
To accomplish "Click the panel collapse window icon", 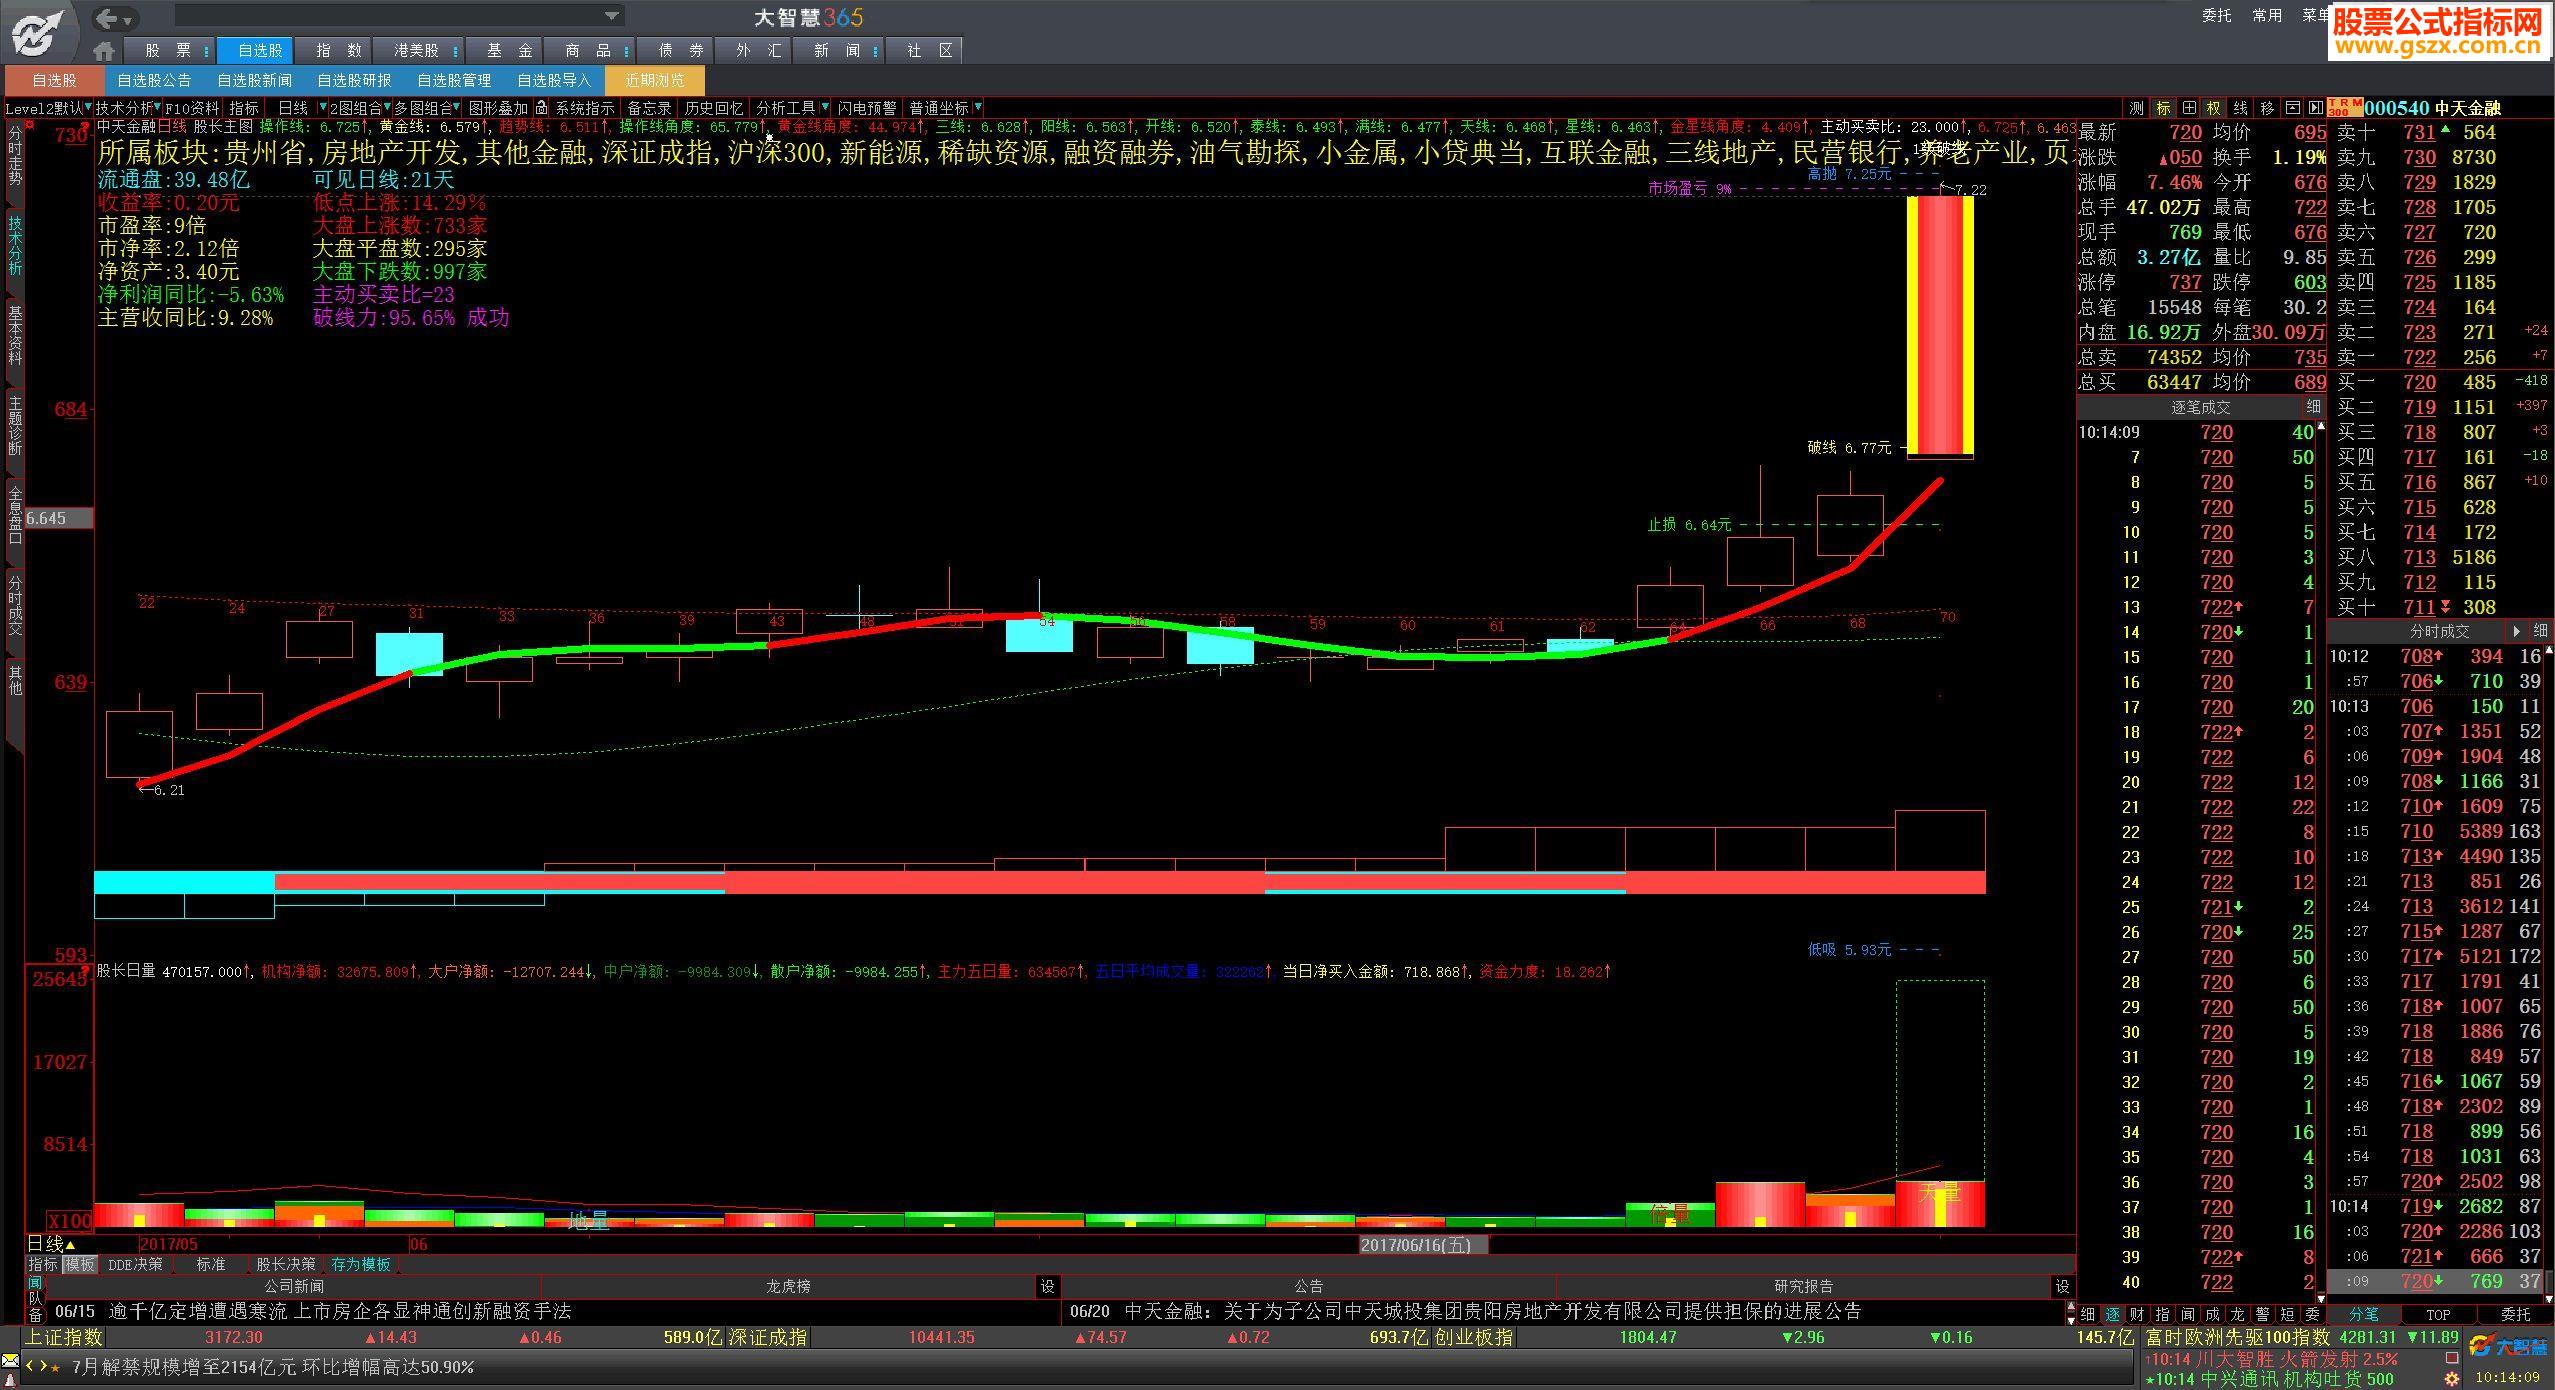I will tap(2292, 107).
